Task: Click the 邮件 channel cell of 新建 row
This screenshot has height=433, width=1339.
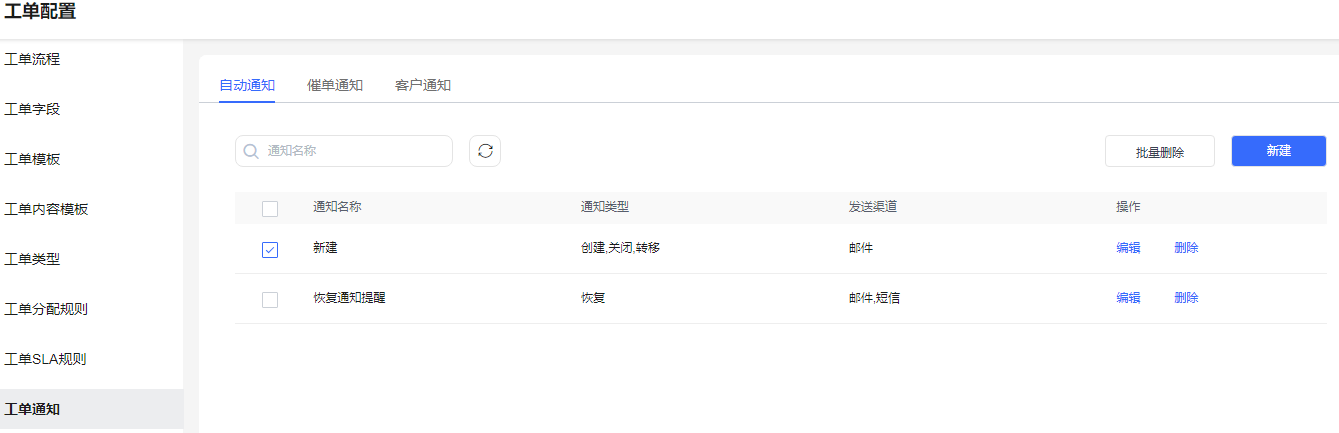Action: (x=861, y=247)
